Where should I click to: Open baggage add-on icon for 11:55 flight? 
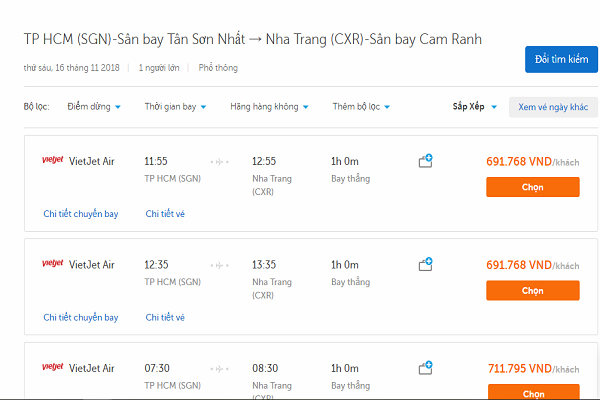tap(426, 161)
